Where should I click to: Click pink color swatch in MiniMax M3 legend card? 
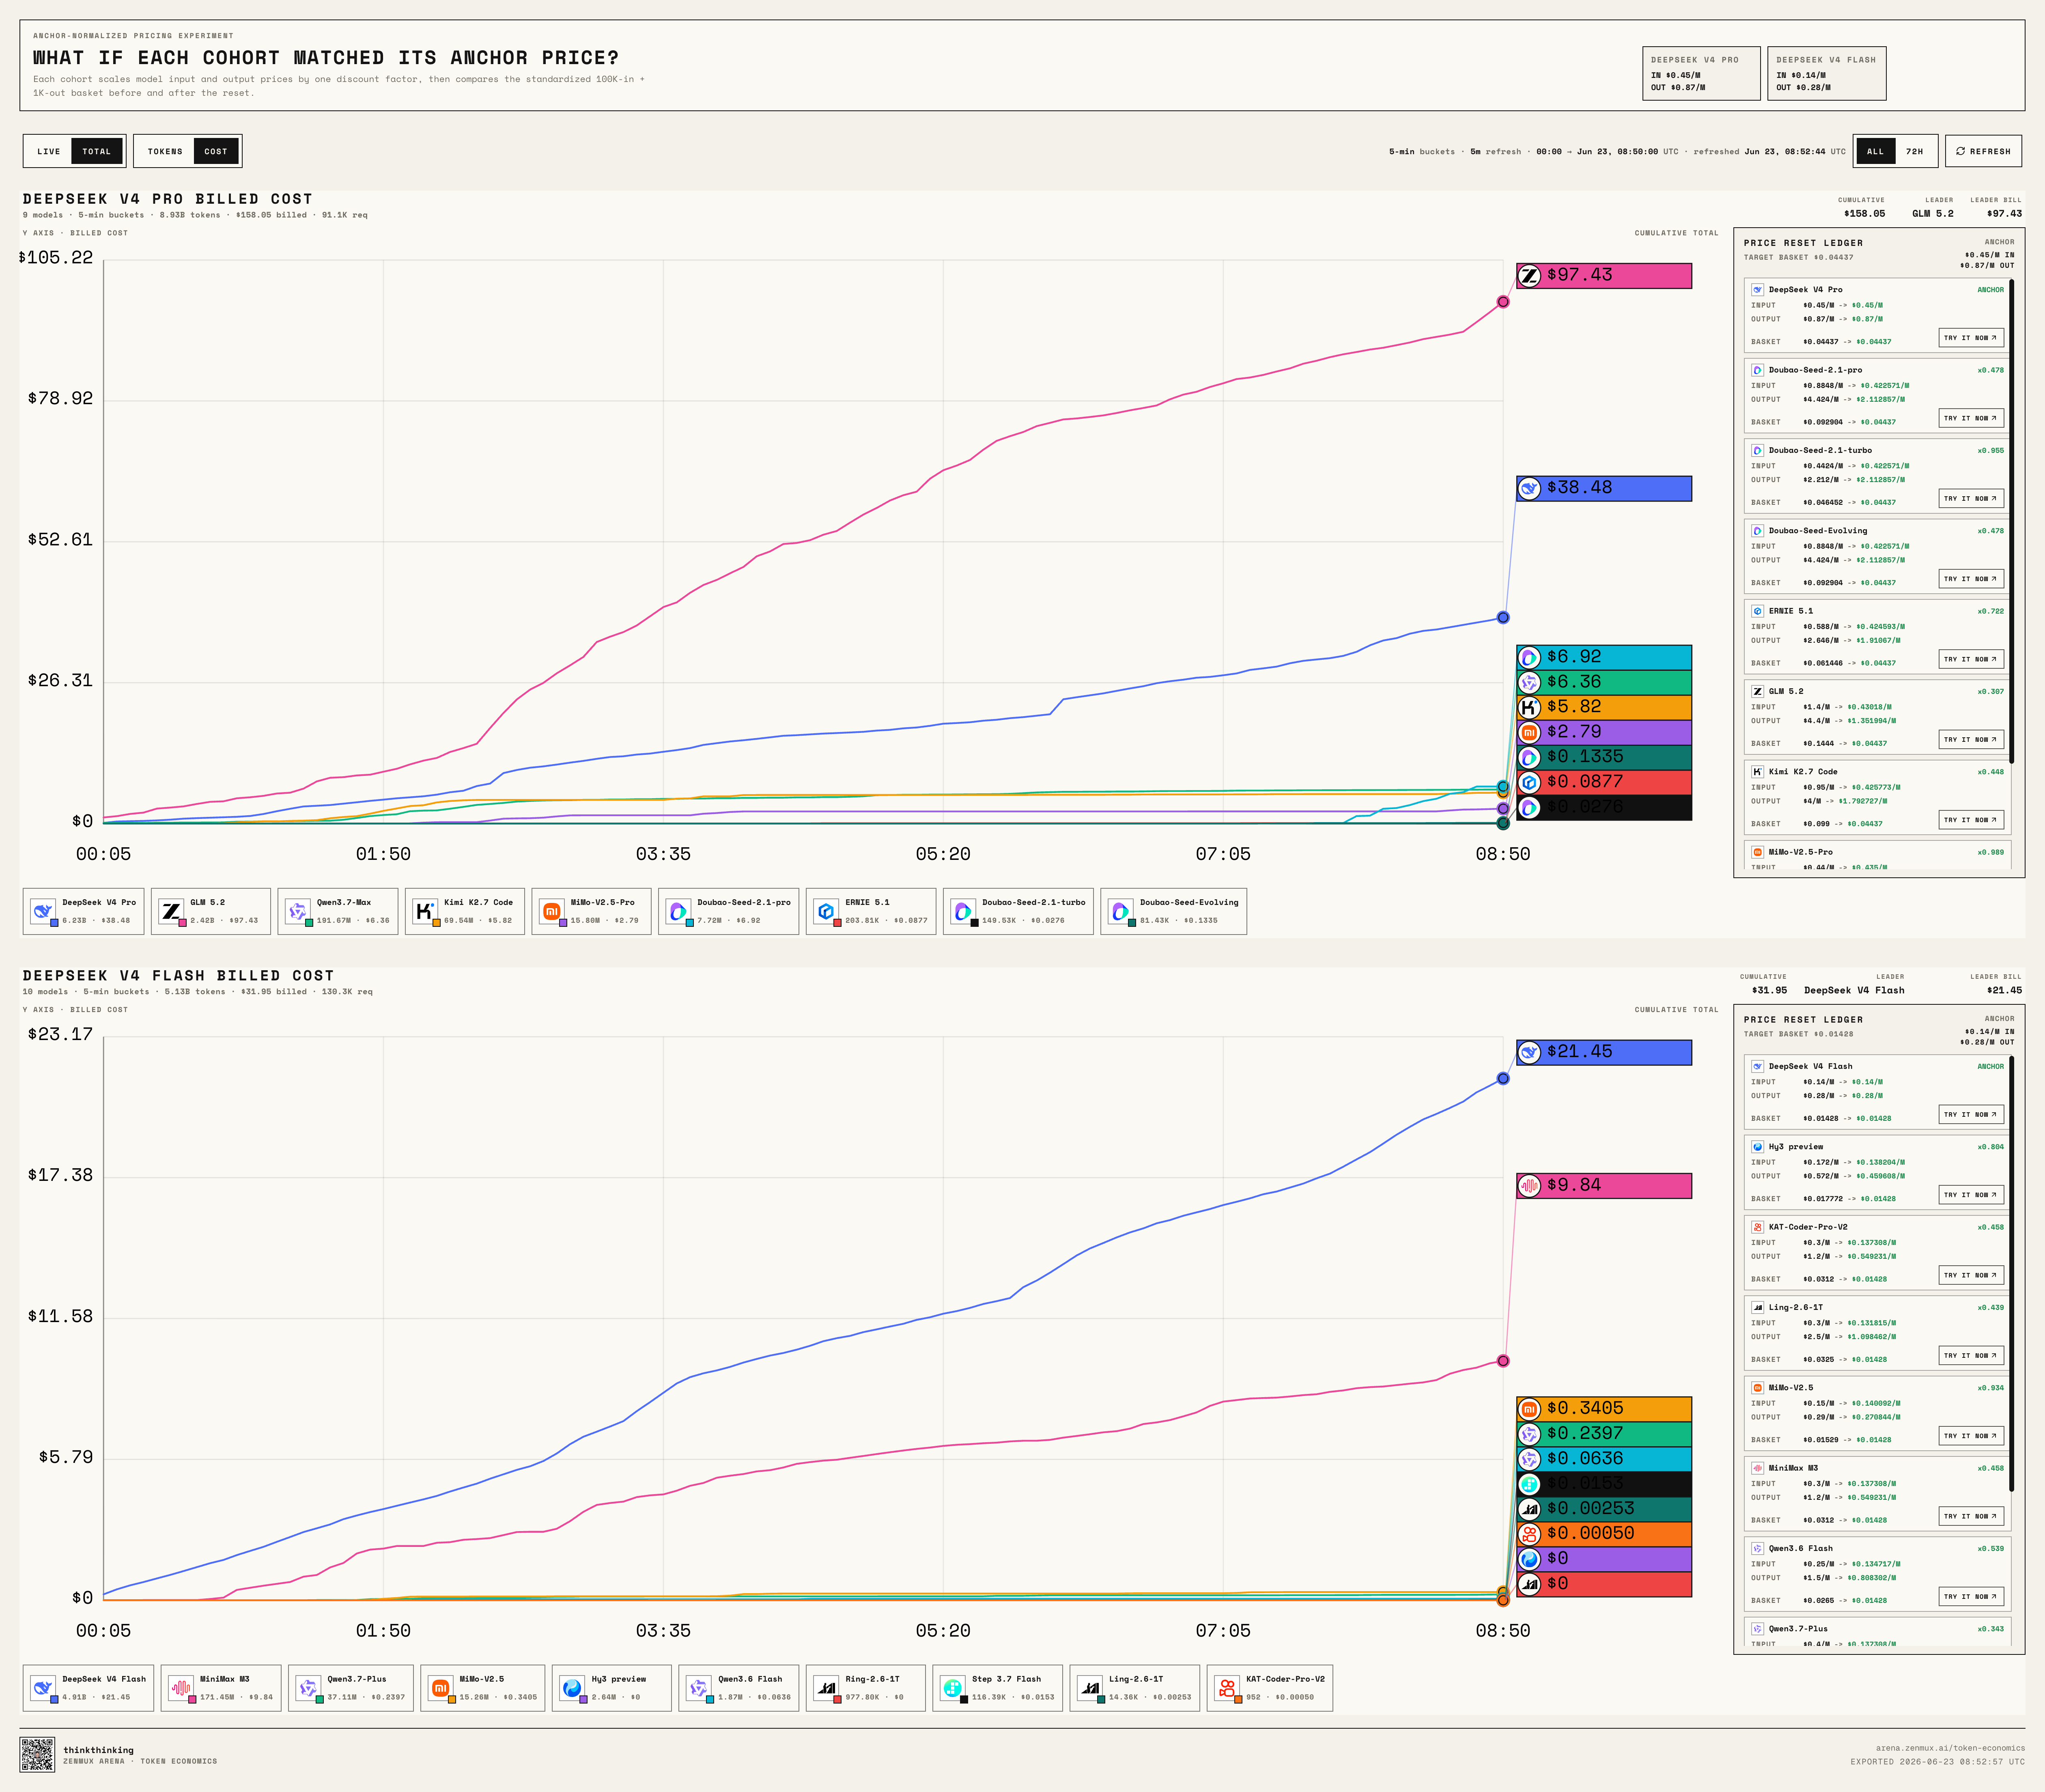point(192,1699)
